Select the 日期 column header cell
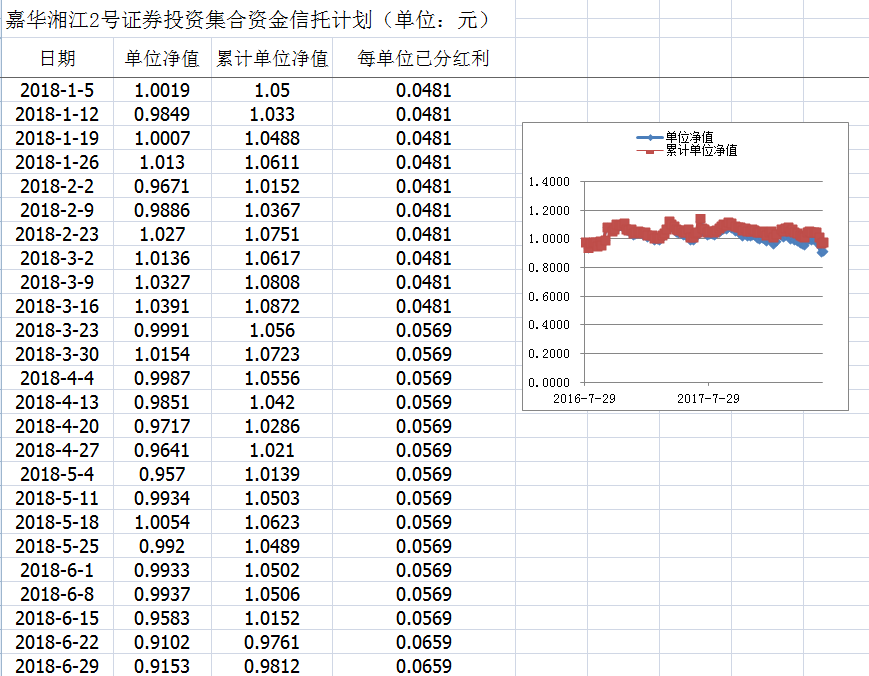 [x=57, y=59]
